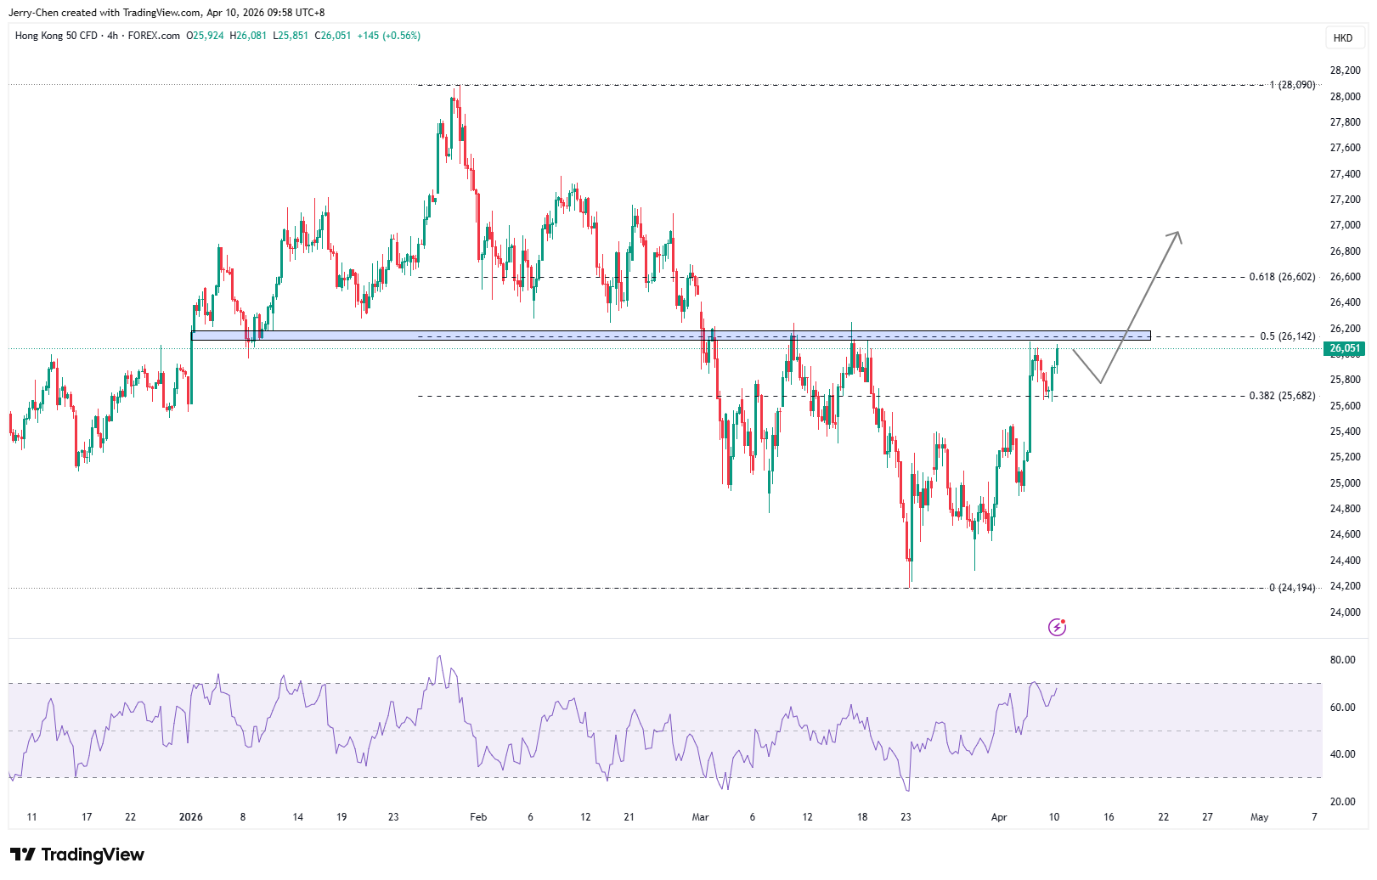Click the green 26,051 current price tag
1377x880 pixels.
(x=1344, y=349)
